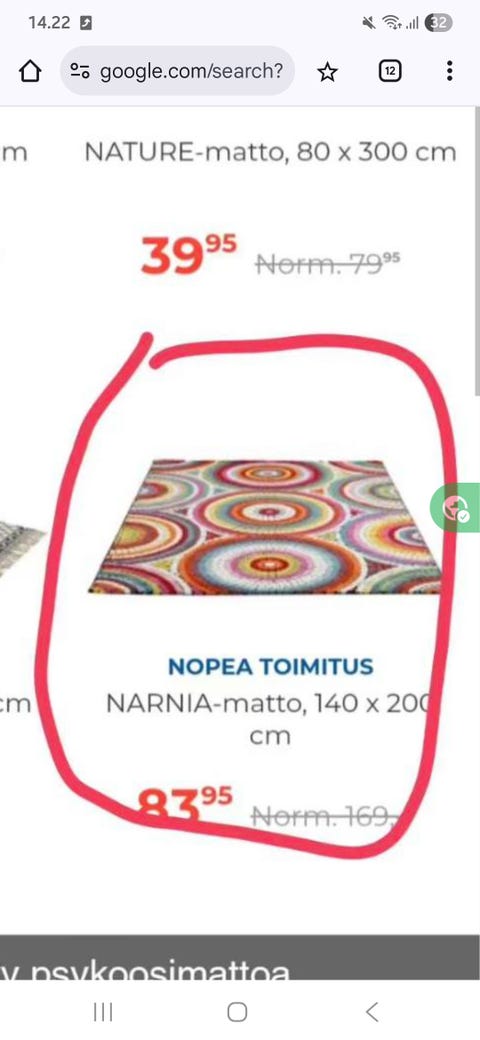Open NATURE-matto, 80 x 300 cm link
The height and width of the screenshot is (1040, 480).
pos(270,153)
